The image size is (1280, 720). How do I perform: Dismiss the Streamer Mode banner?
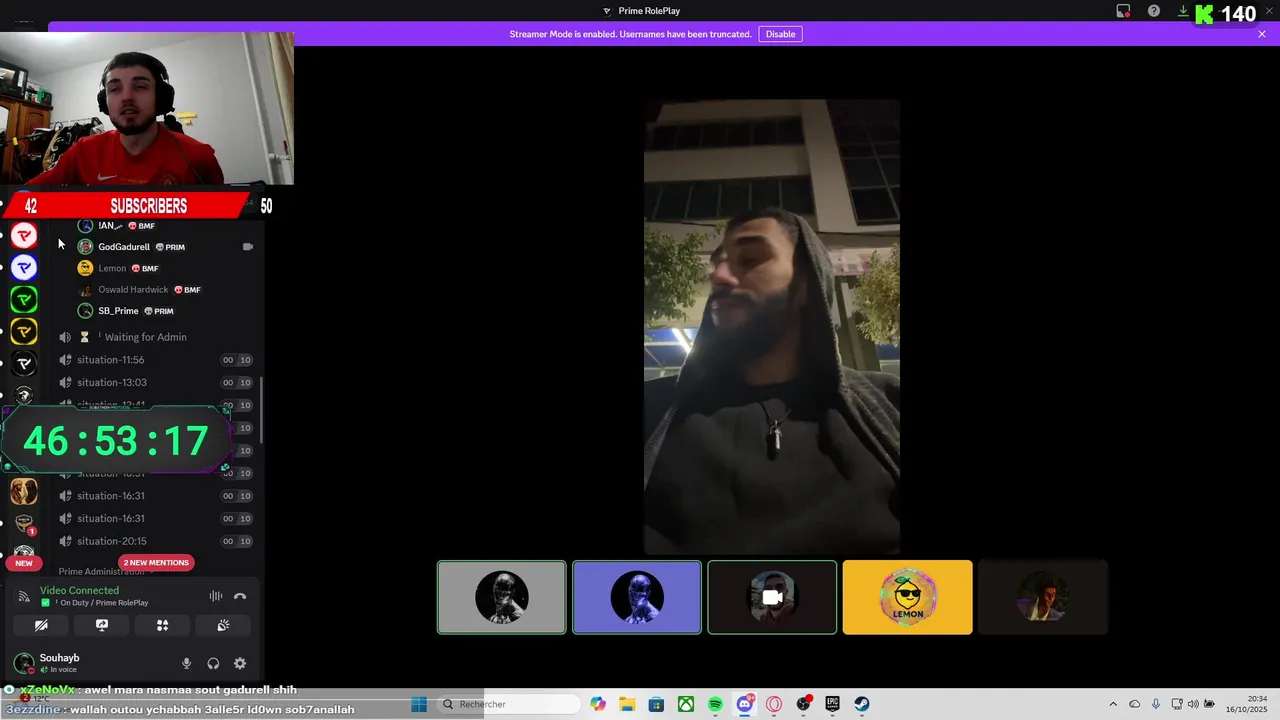(1262, 34)
